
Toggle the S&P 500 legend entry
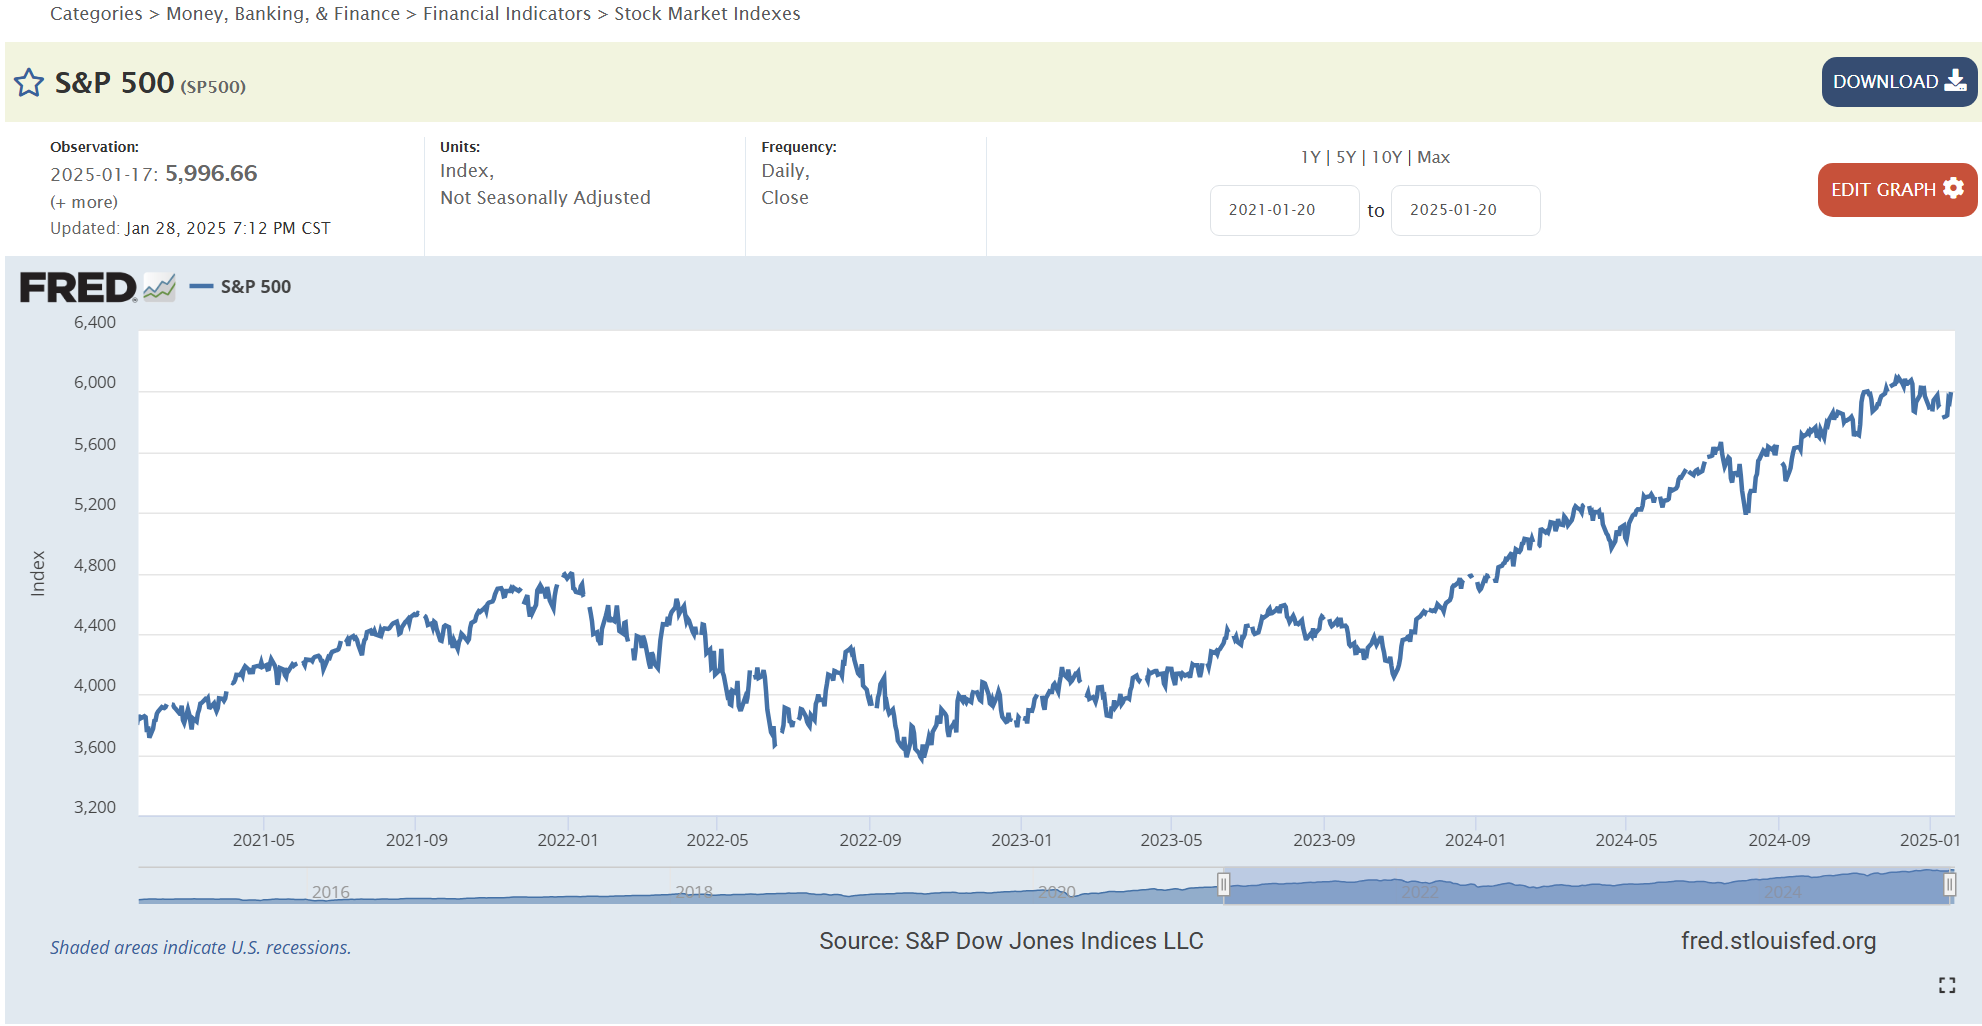tap(241, 287)
